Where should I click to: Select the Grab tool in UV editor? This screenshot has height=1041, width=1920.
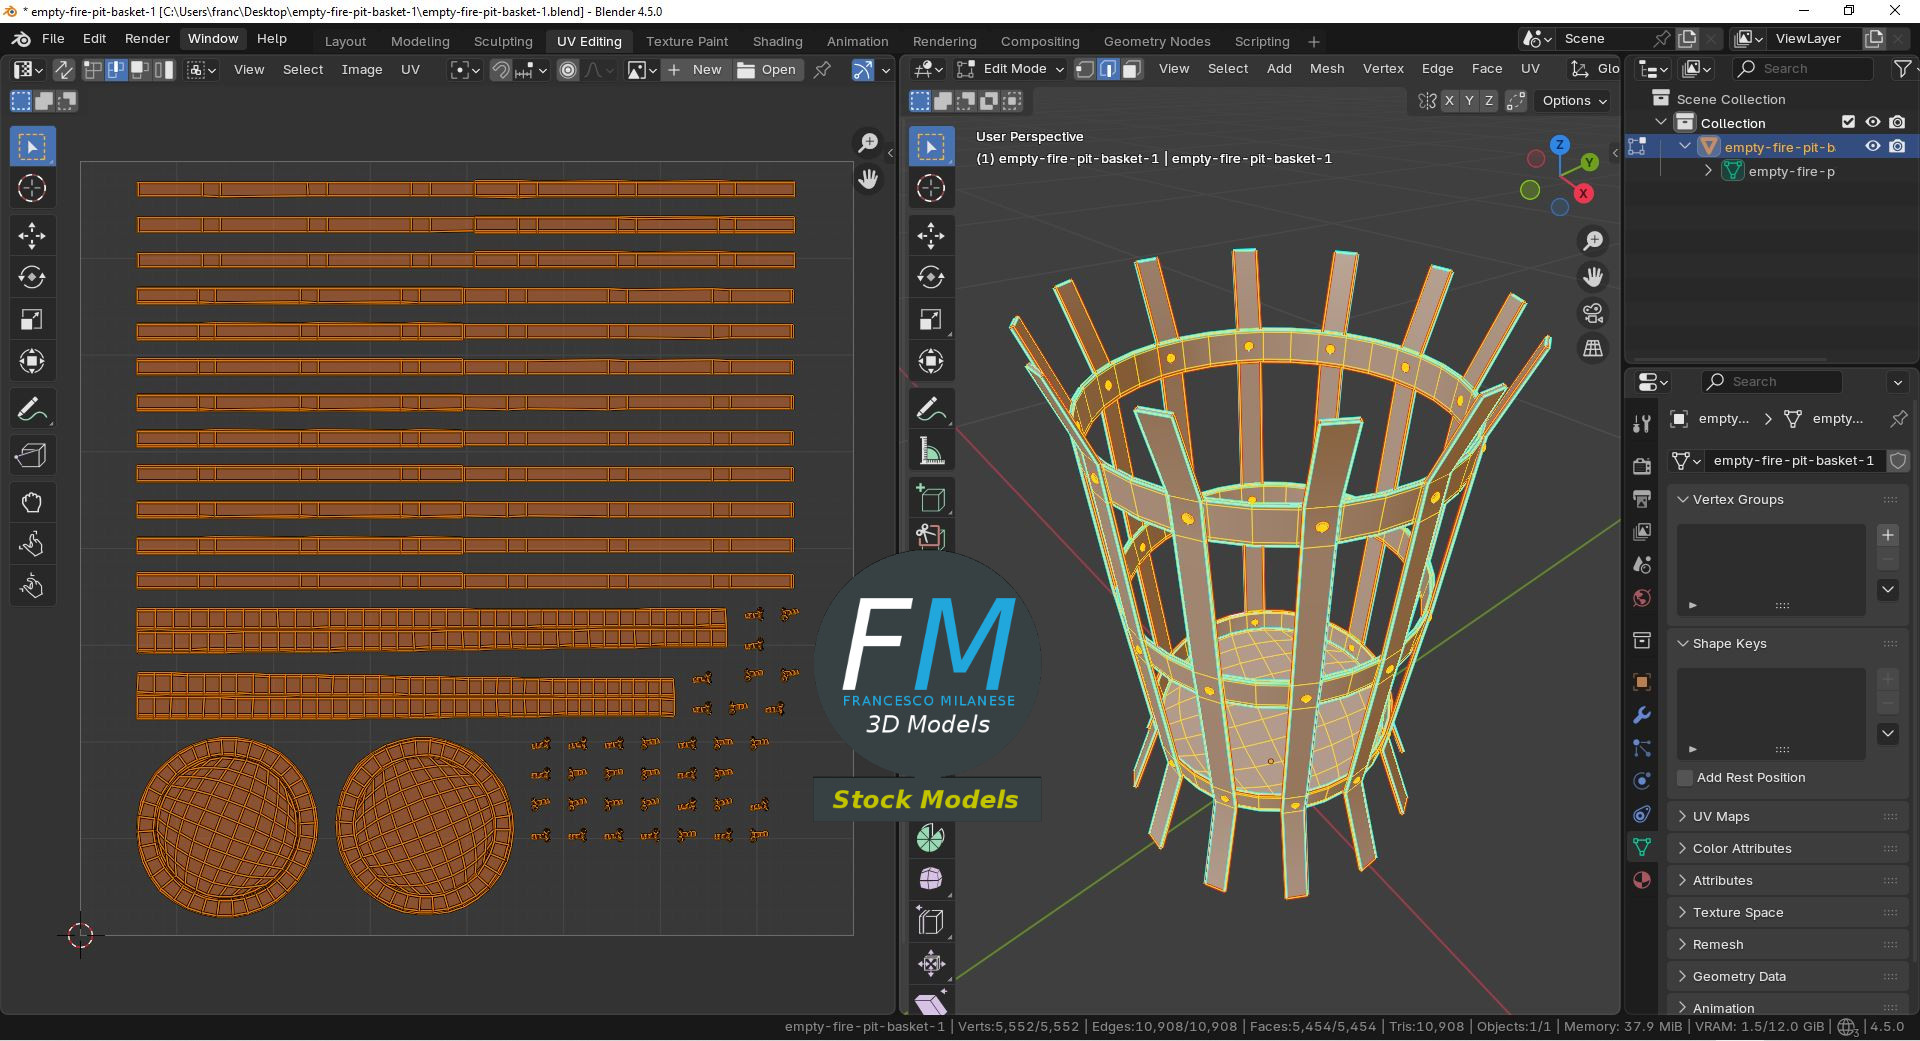[x=32, y=502]
